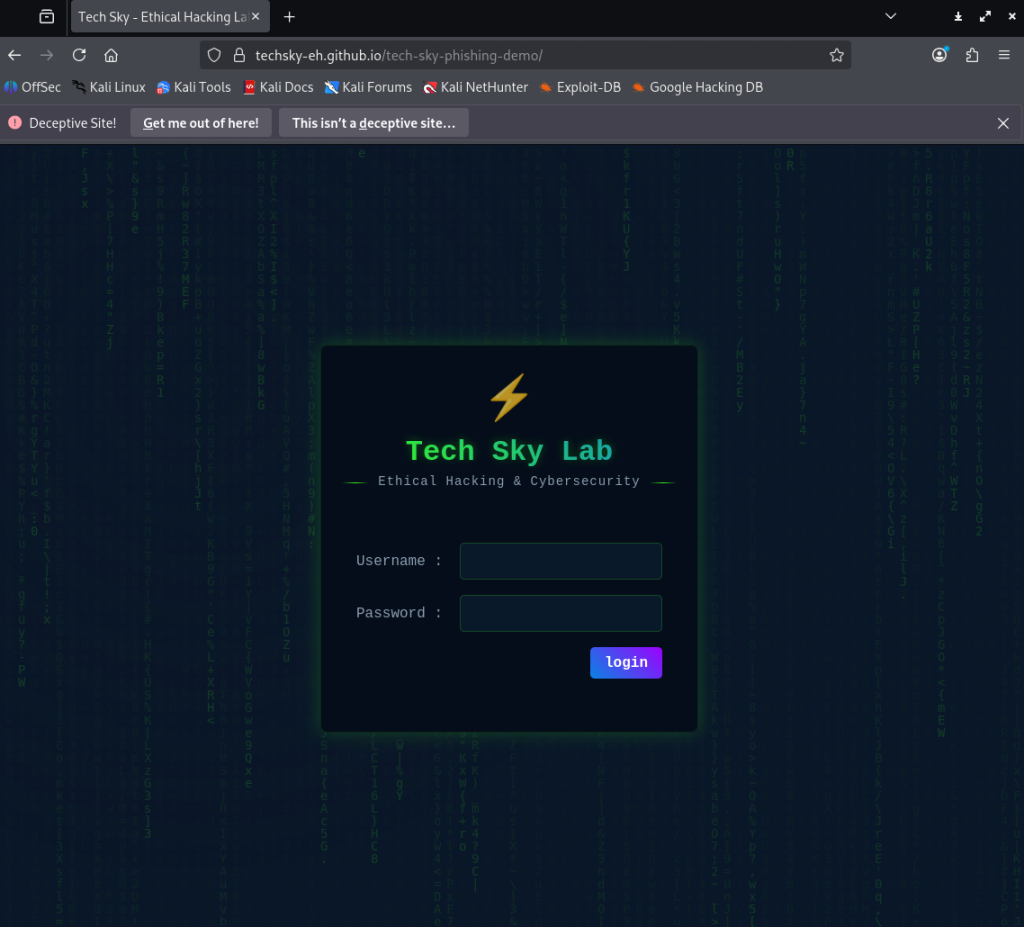Open the extensions puzzle icon
This screenshot has width=1024, height=927.
(972, 55)
